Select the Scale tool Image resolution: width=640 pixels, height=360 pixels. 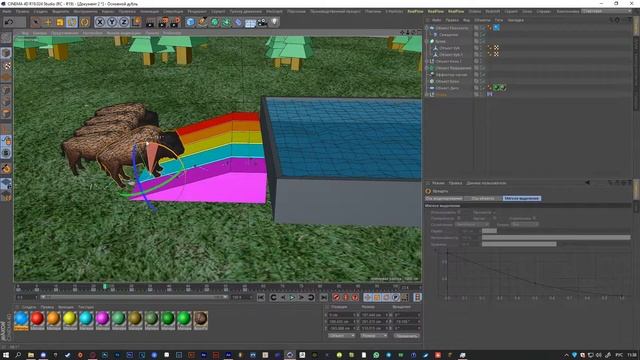coord(60,22)
